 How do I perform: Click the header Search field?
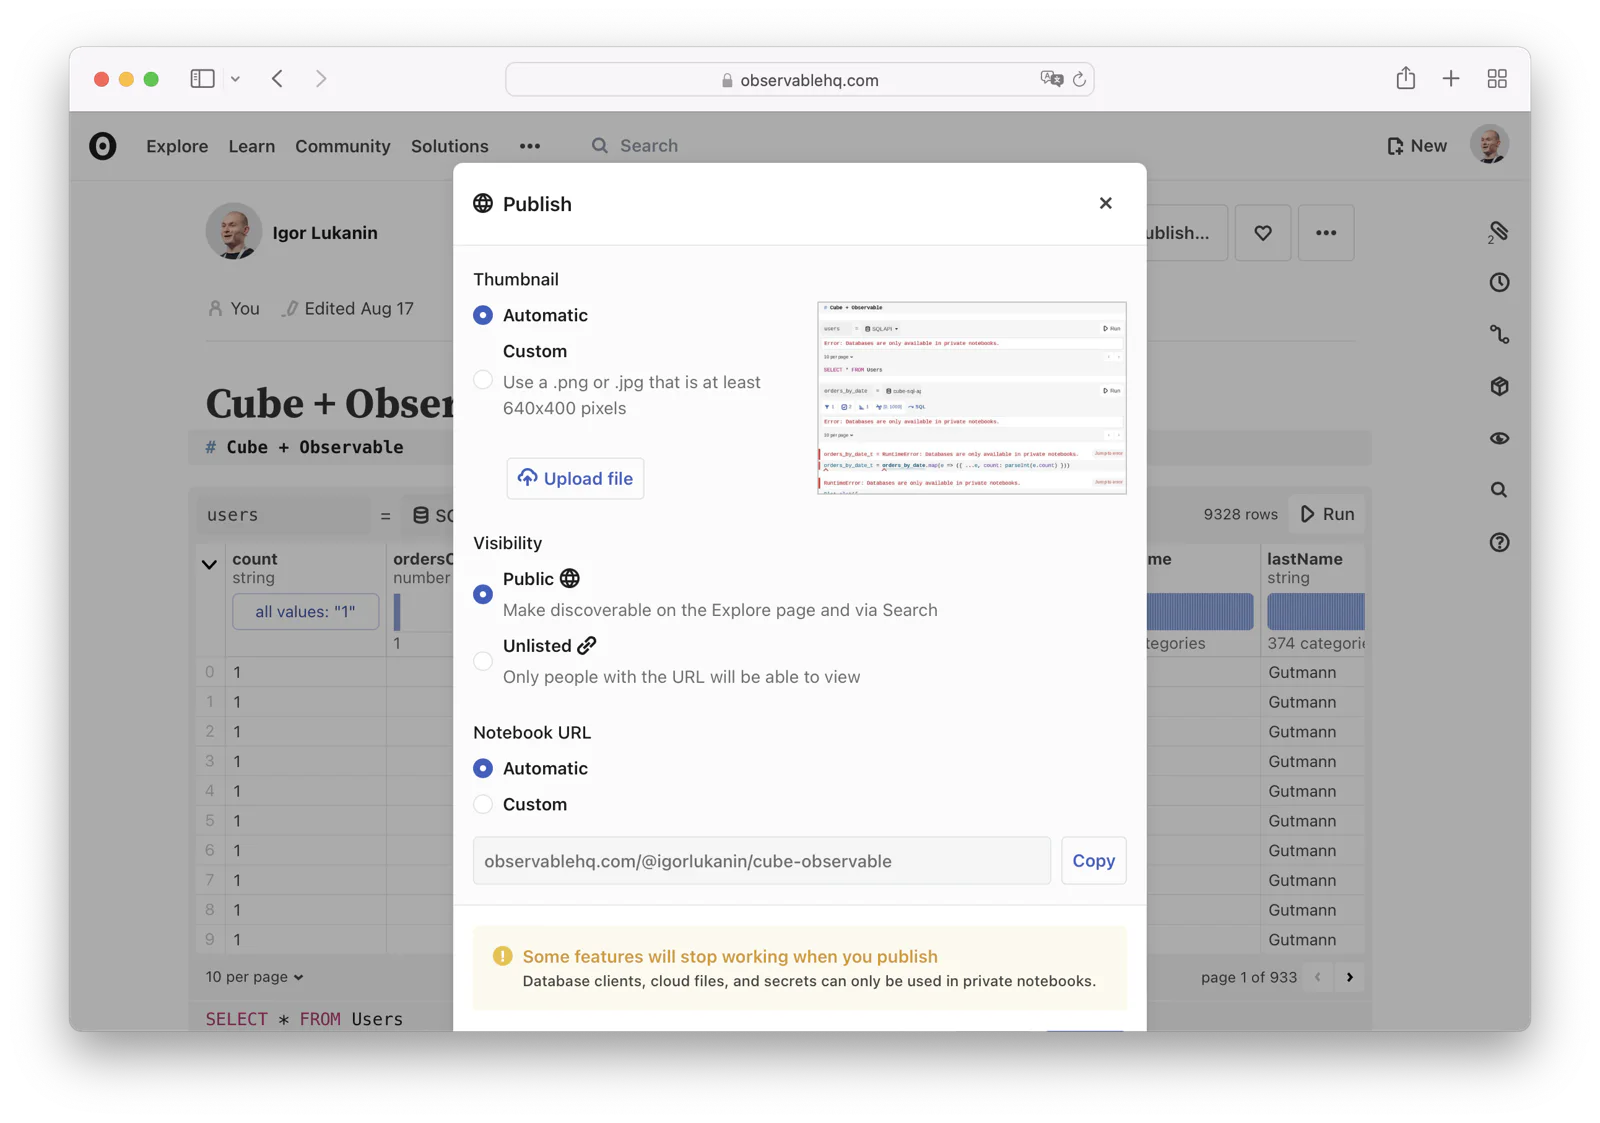pos(649,146)
